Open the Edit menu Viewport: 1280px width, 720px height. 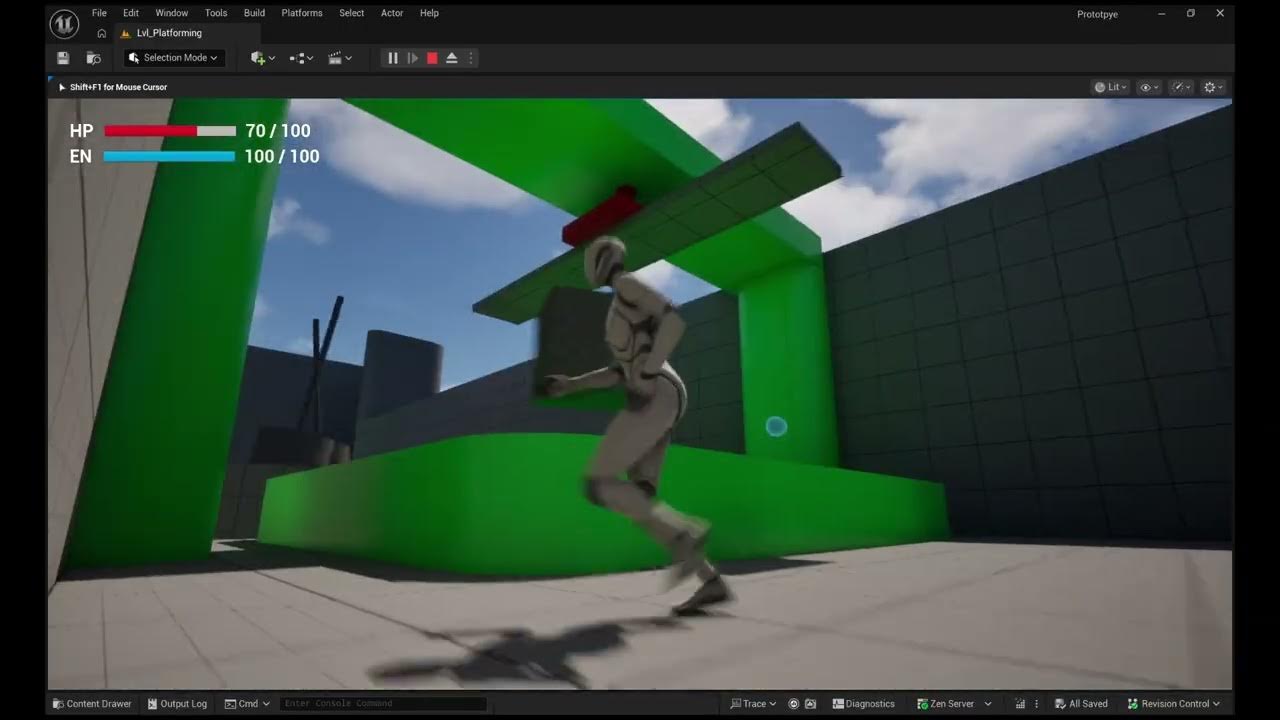(x=131, y=13)
